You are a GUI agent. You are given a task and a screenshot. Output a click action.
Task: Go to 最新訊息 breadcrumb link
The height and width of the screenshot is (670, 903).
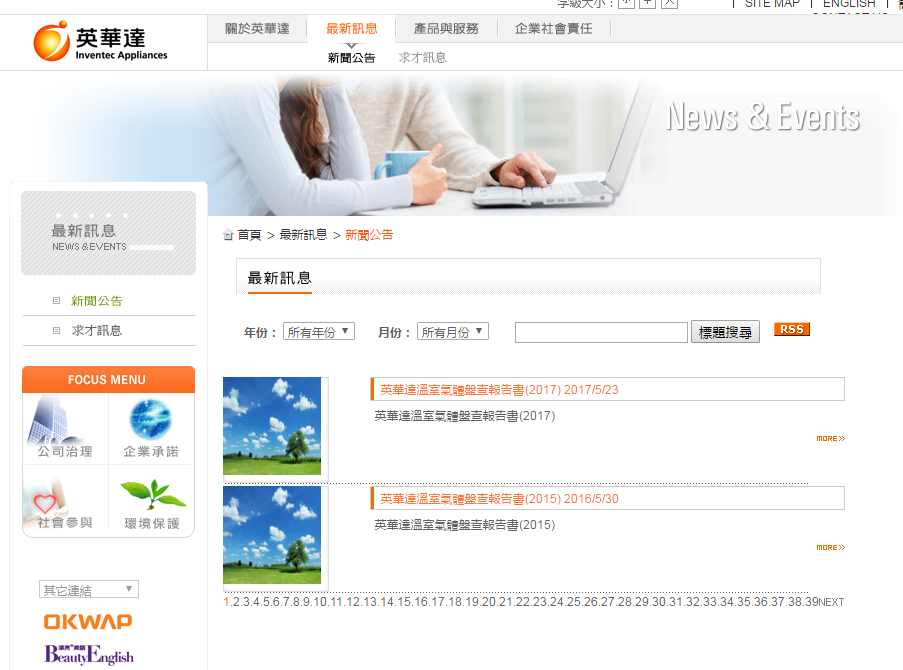[303, 235]
